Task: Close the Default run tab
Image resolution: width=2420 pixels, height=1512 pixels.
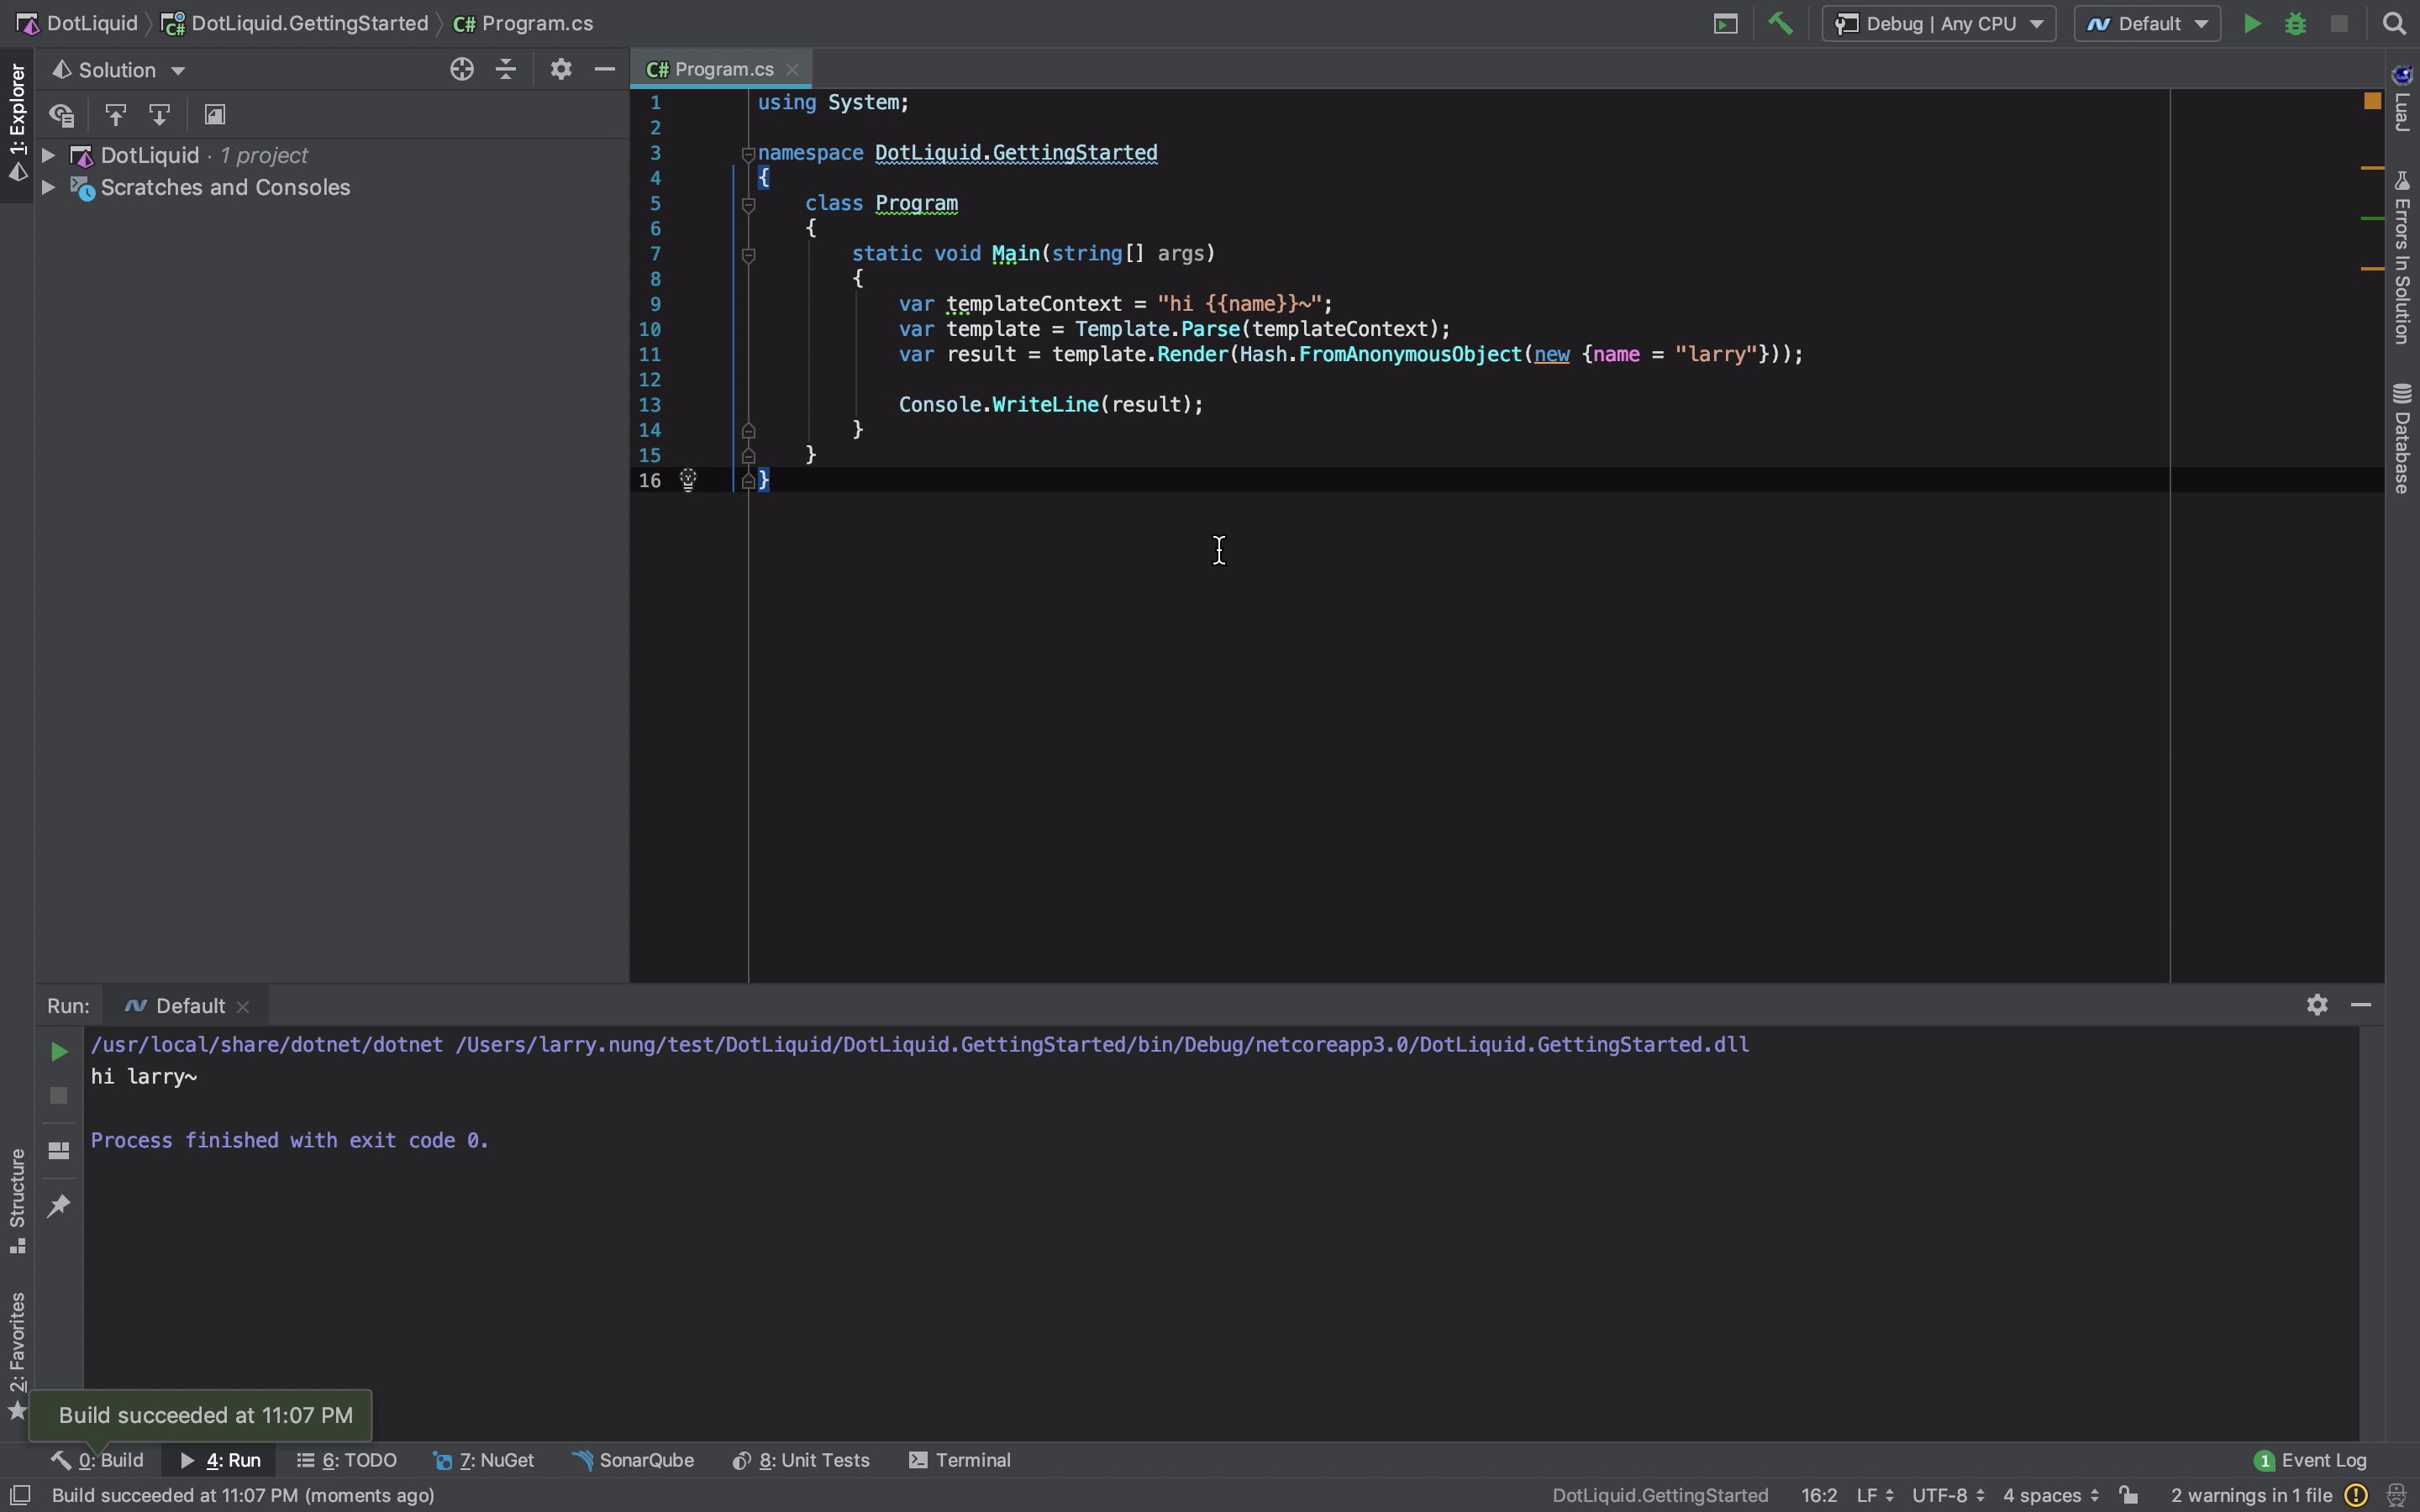Action: coord(243,1006)
